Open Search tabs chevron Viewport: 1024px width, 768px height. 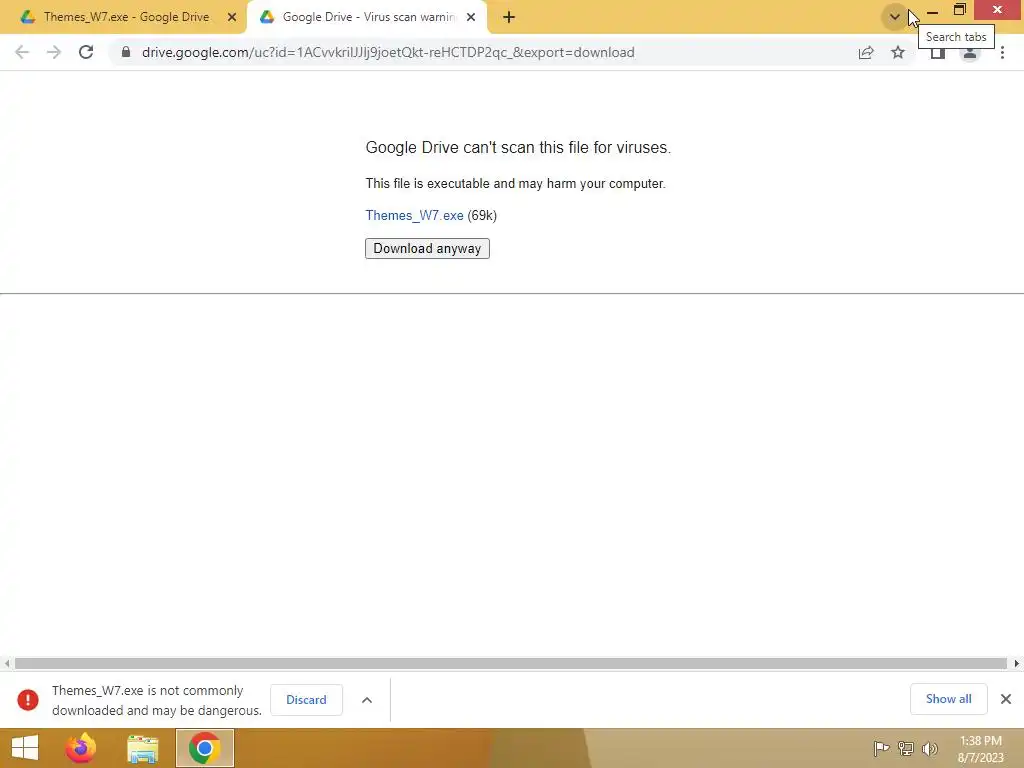[x=895, y=17]
